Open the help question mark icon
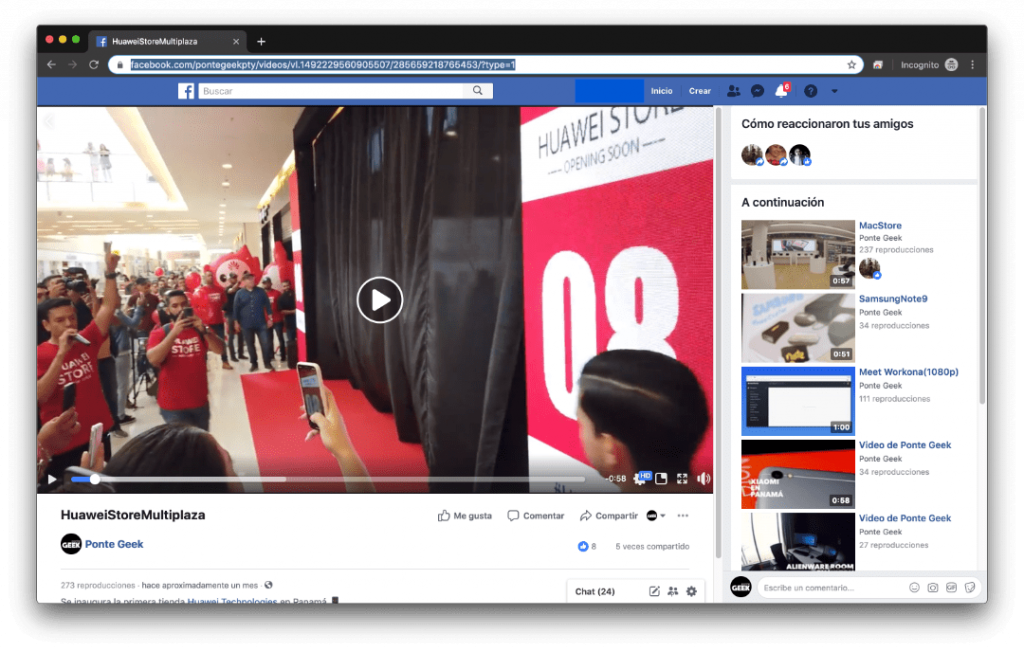 click(810, 91)
